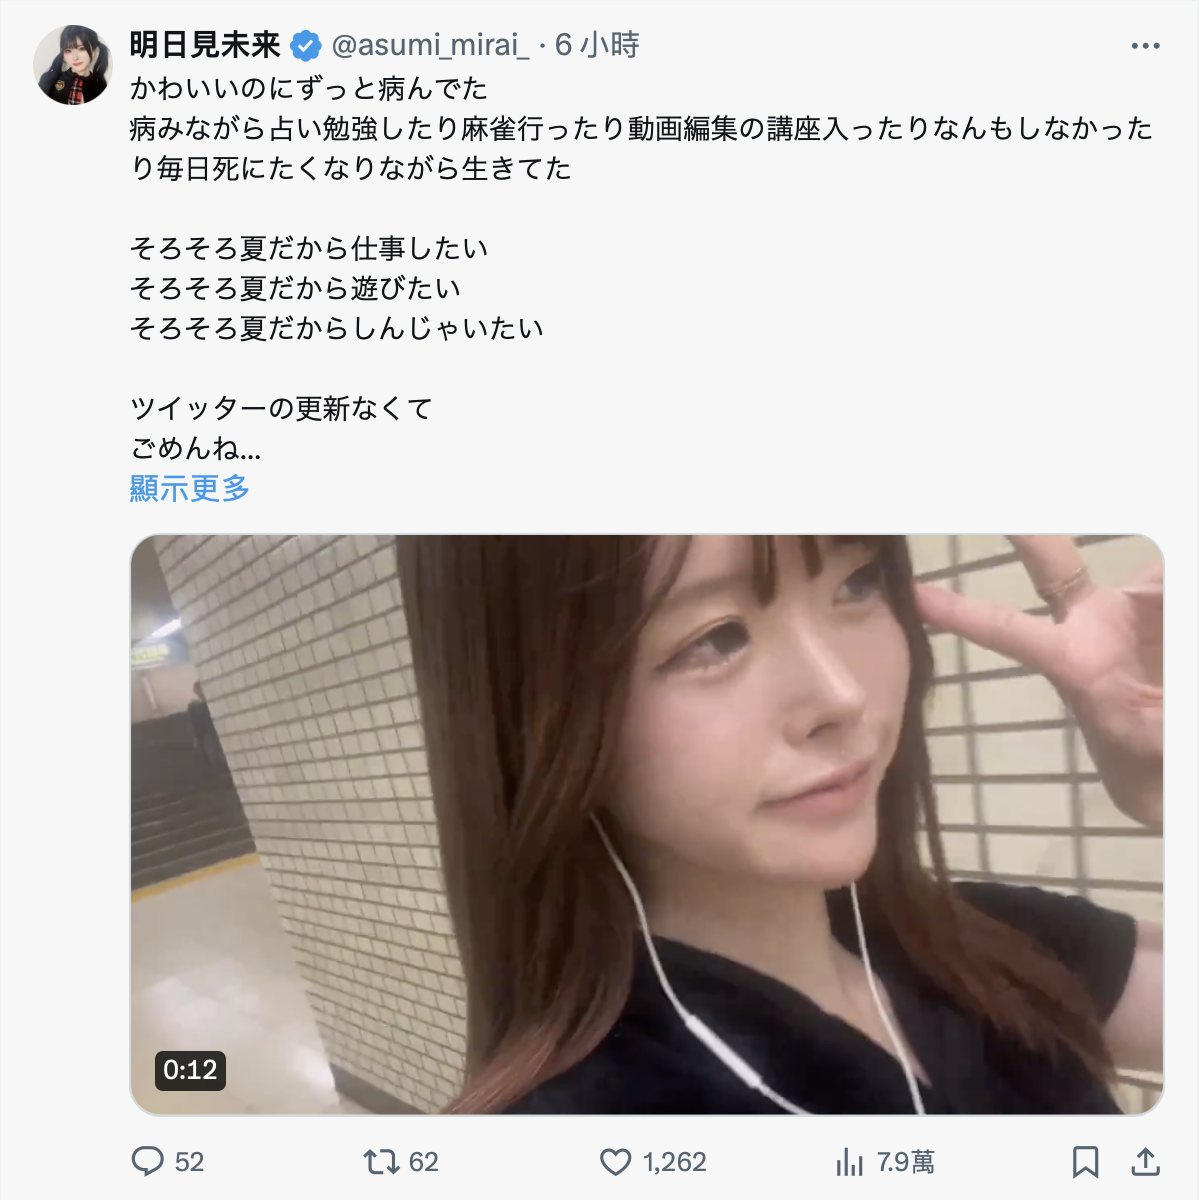Click the 7.9萬 views count
This screenshot has width=1200, height=1200.
[x=905, y=1161]
